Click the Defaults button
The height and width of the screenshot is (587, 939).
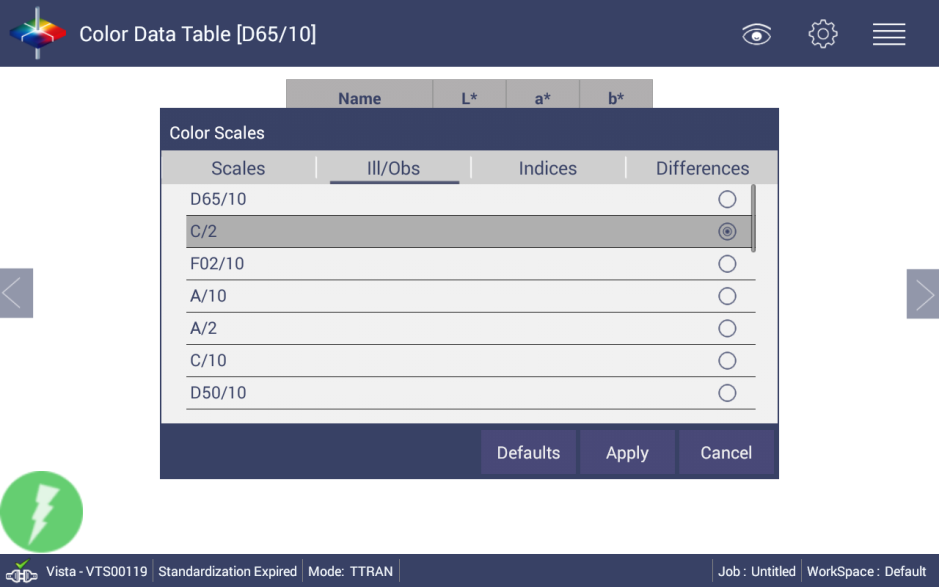(x=528, y=453)
